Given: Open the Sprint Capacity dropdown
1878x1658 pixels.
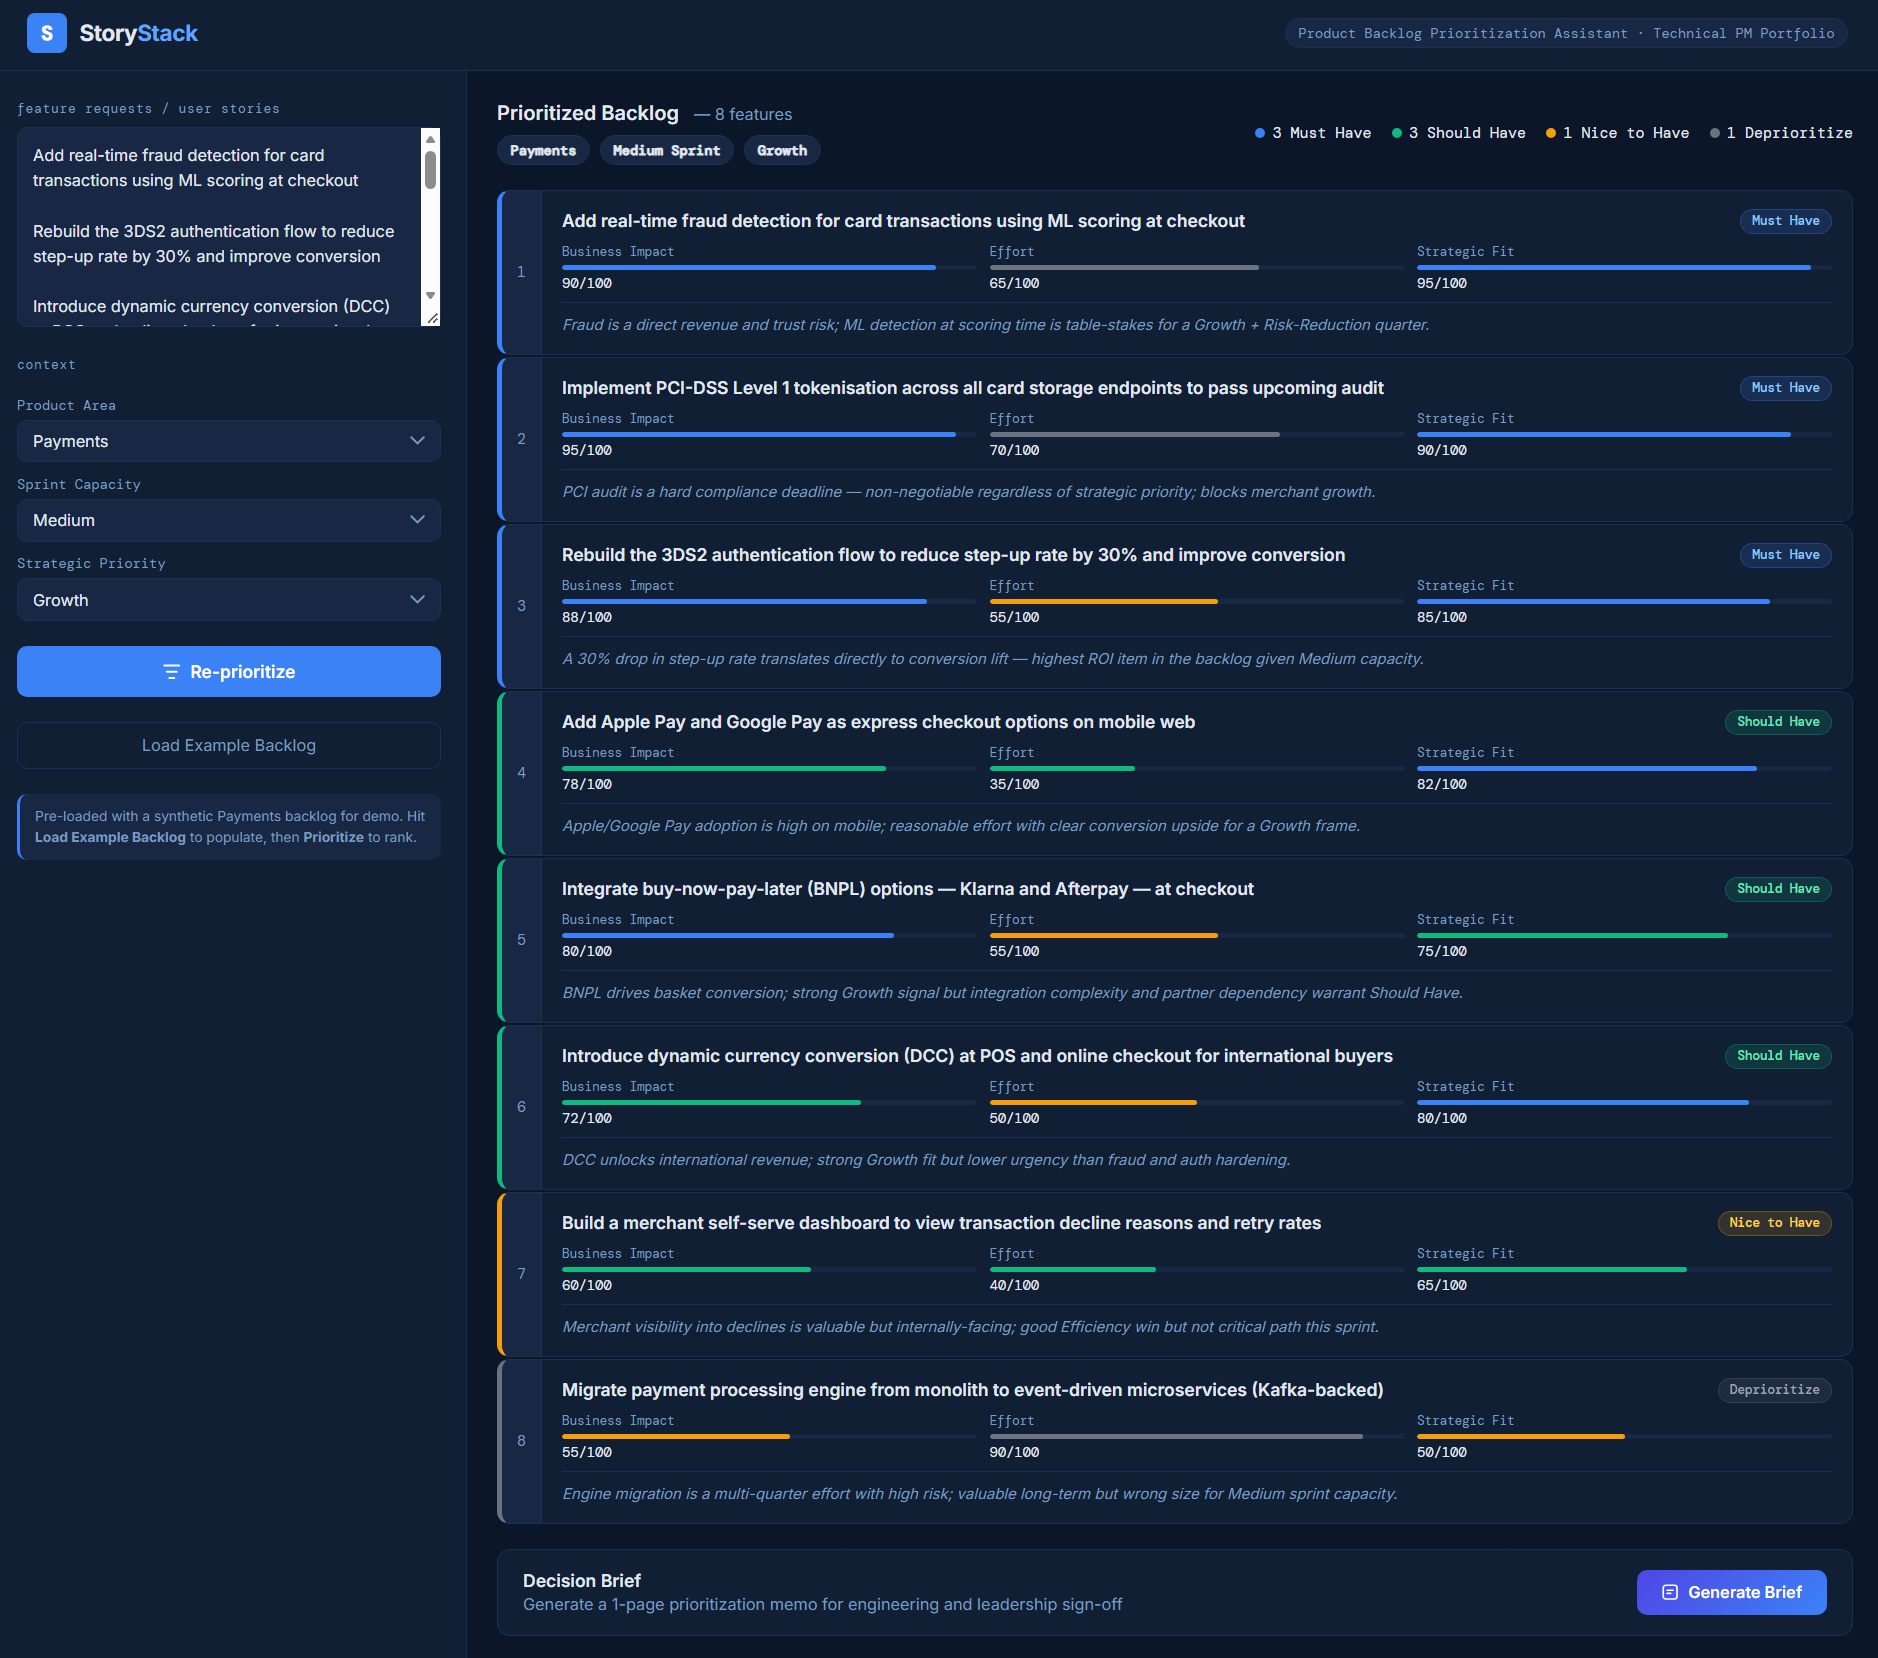Looking at the screenshot, I should point(229,520).
